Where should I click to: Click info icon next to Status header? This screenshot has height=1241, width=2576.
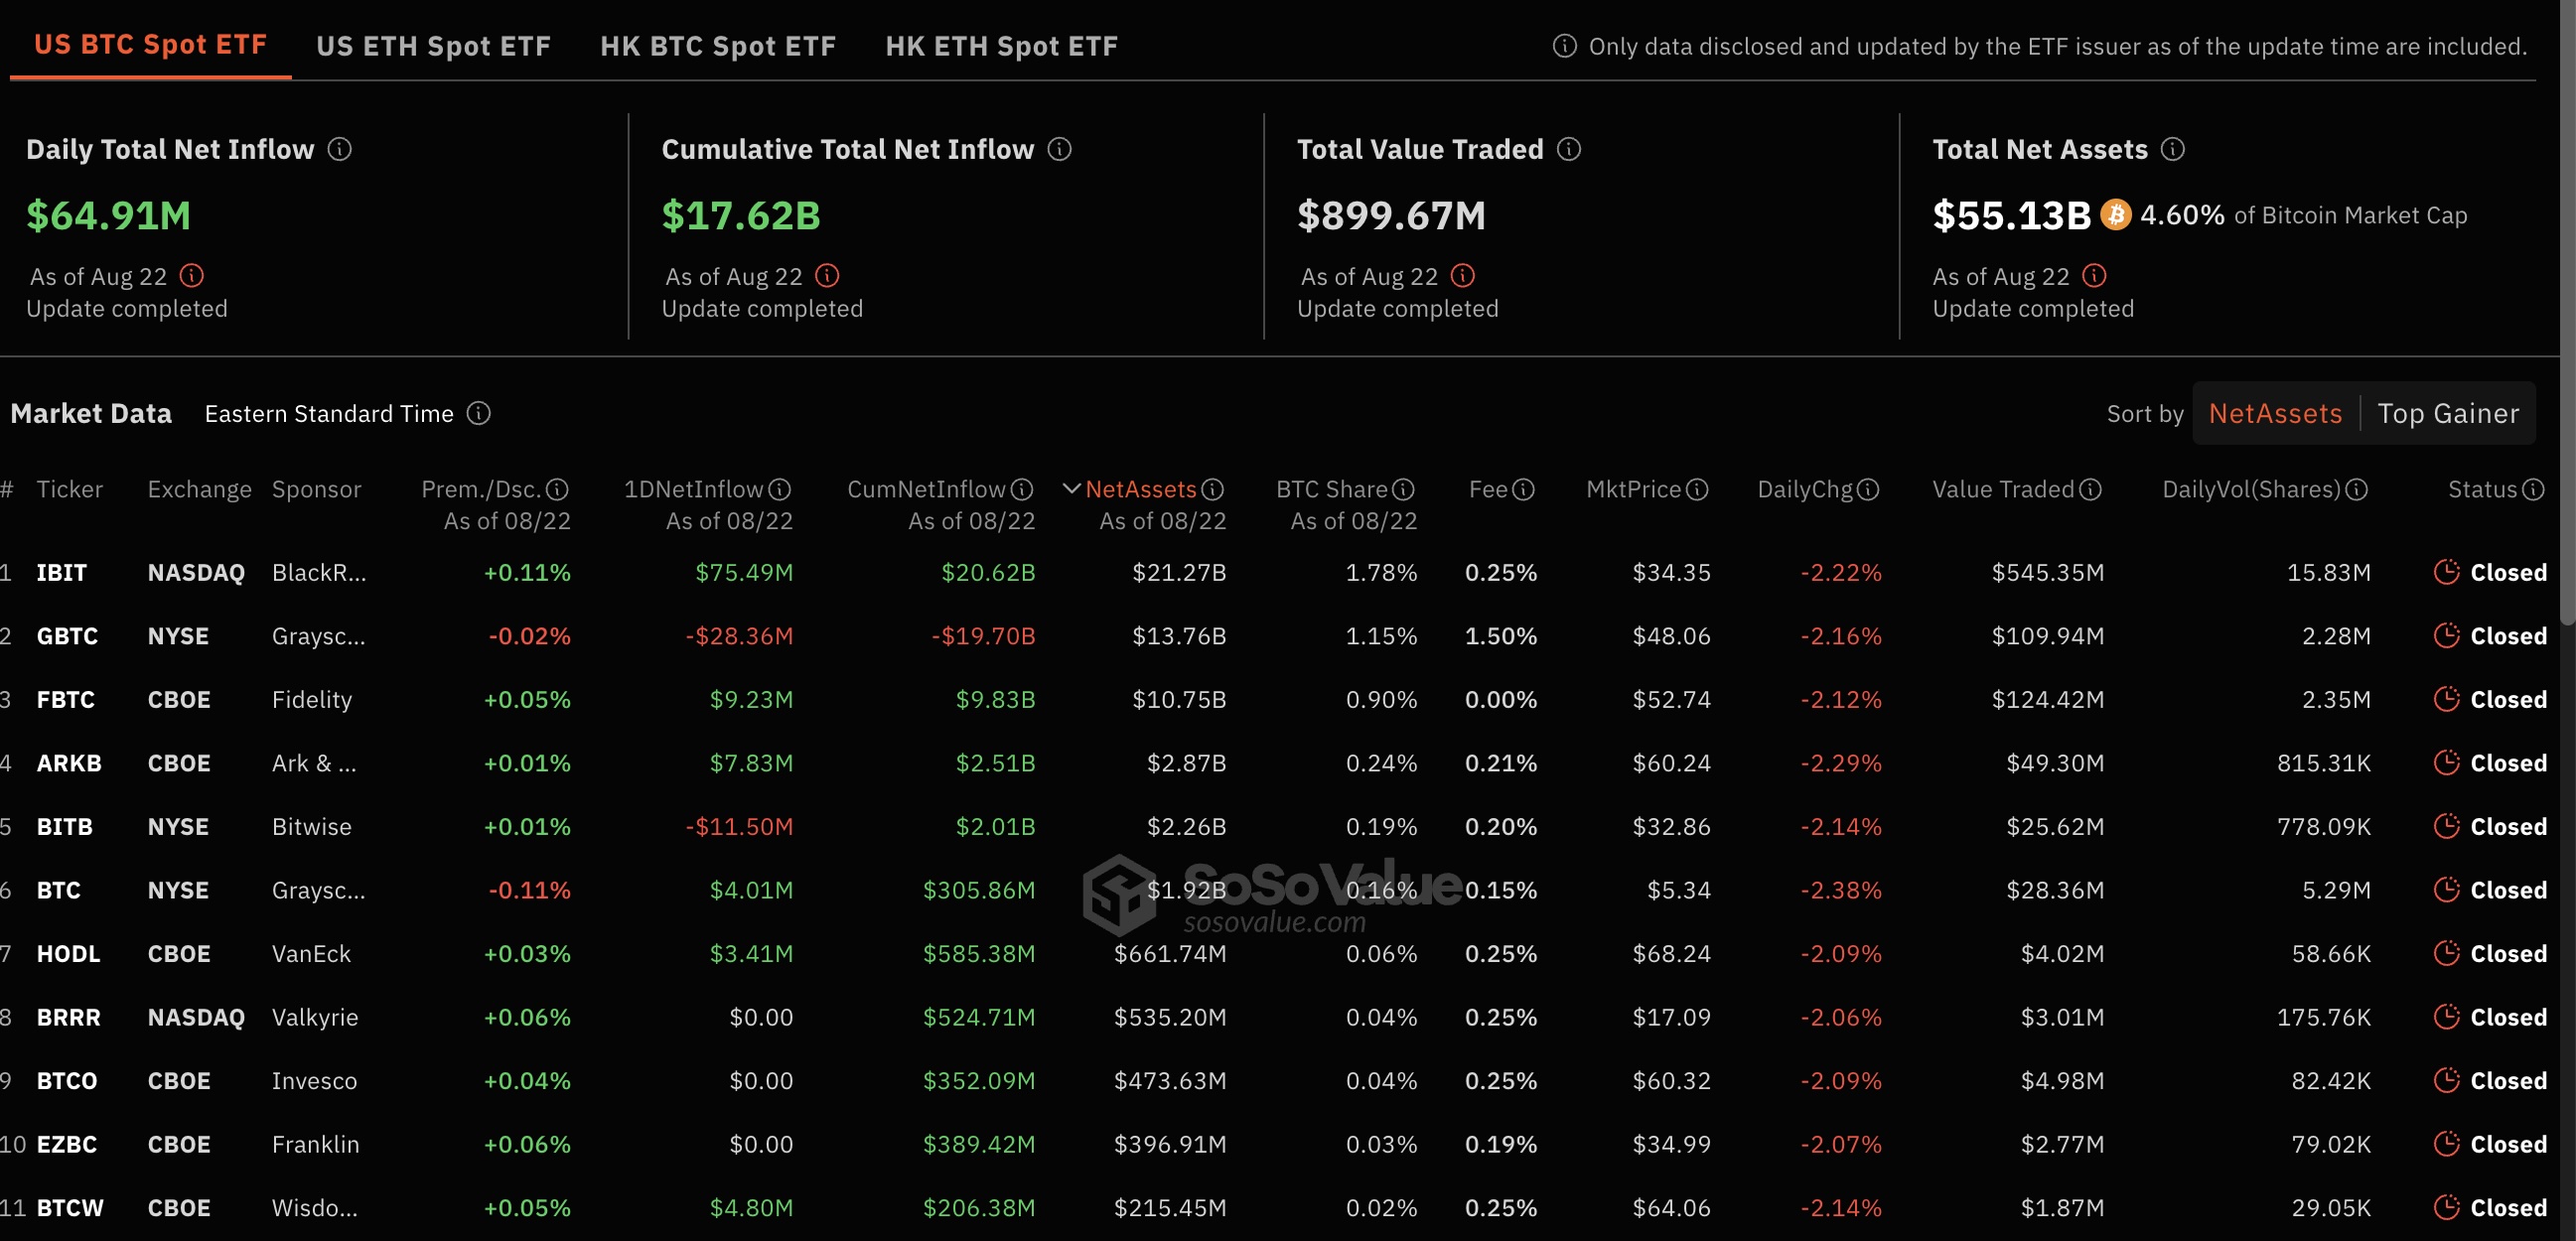coord(2533,489)
